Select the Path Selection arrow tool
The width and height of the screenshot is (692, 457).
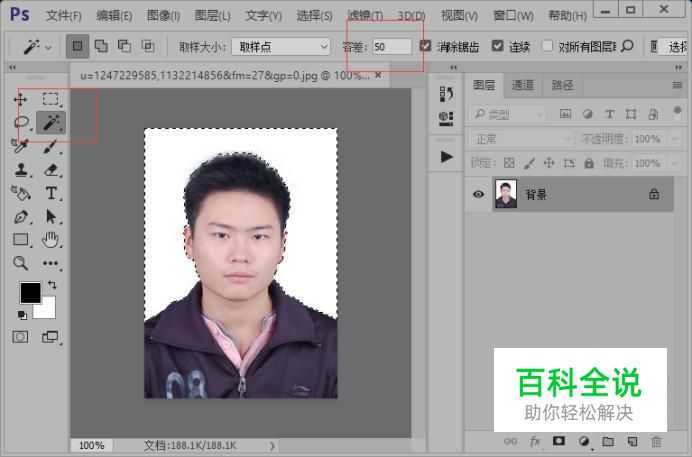51,217
